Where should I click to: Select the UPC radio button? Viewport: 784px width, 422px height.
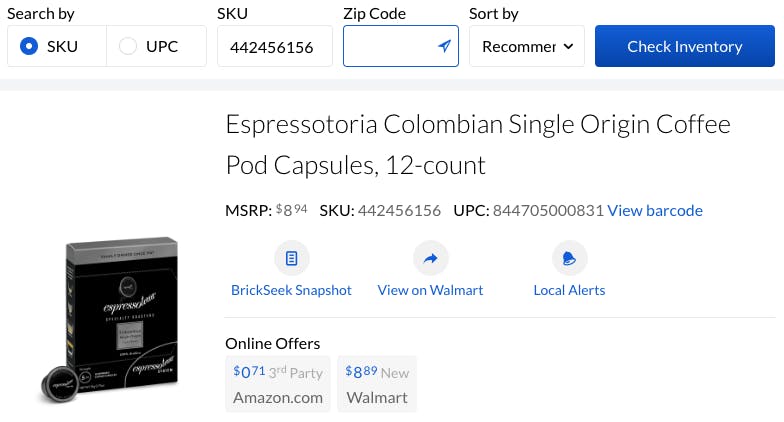[128, 46]
